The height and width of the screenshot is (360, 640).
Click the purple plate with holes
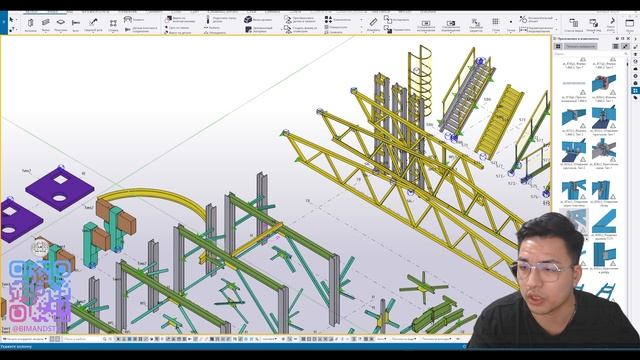click(x=60, y=189)
